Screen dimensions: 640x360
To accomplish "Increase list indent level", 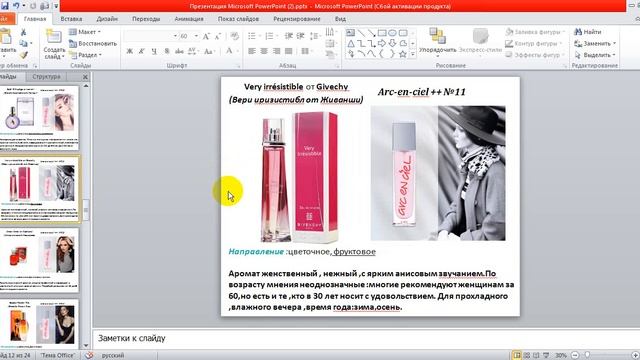I will (x=301, y=36).
